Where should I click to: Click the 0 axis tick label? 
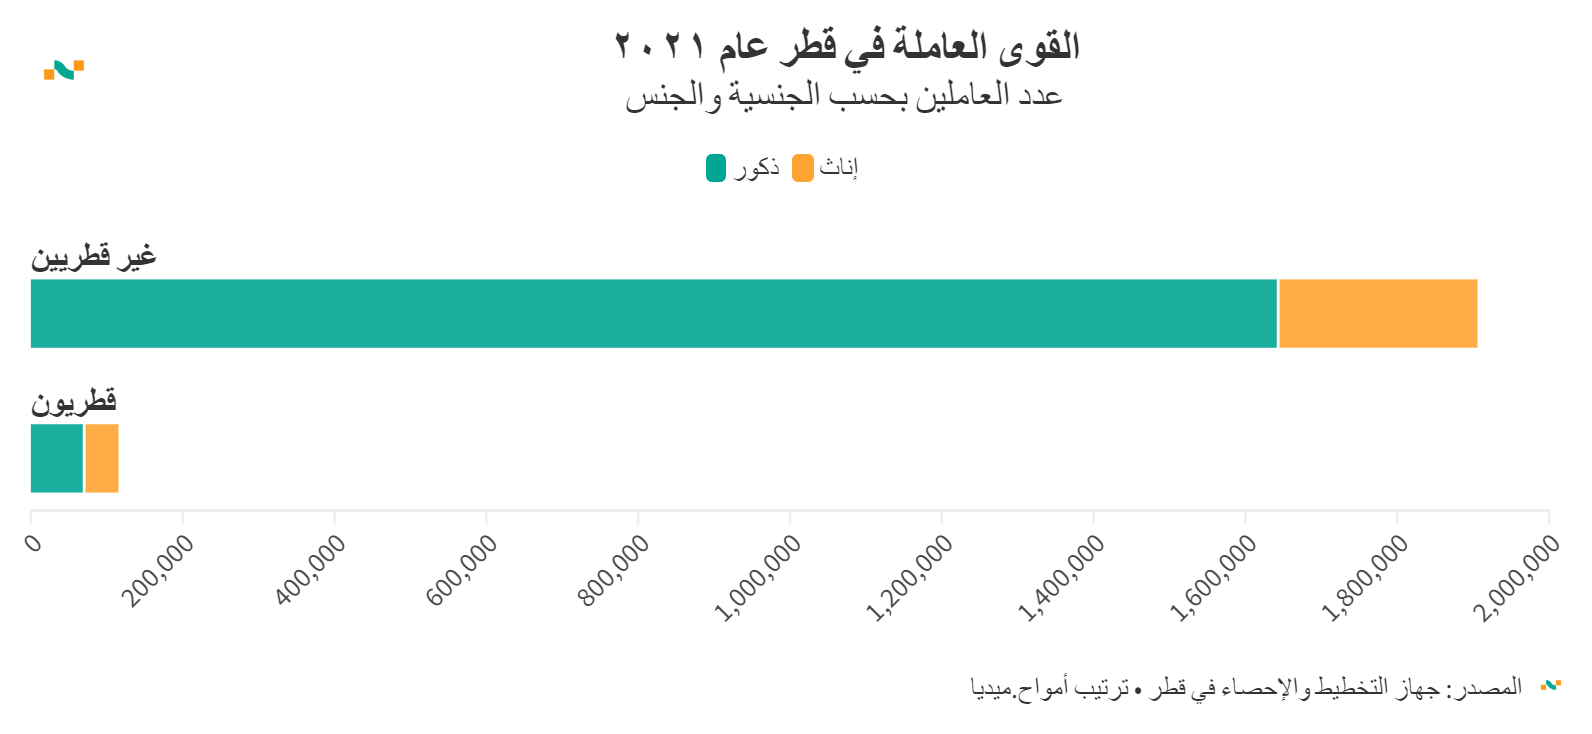tap(34, 543)
